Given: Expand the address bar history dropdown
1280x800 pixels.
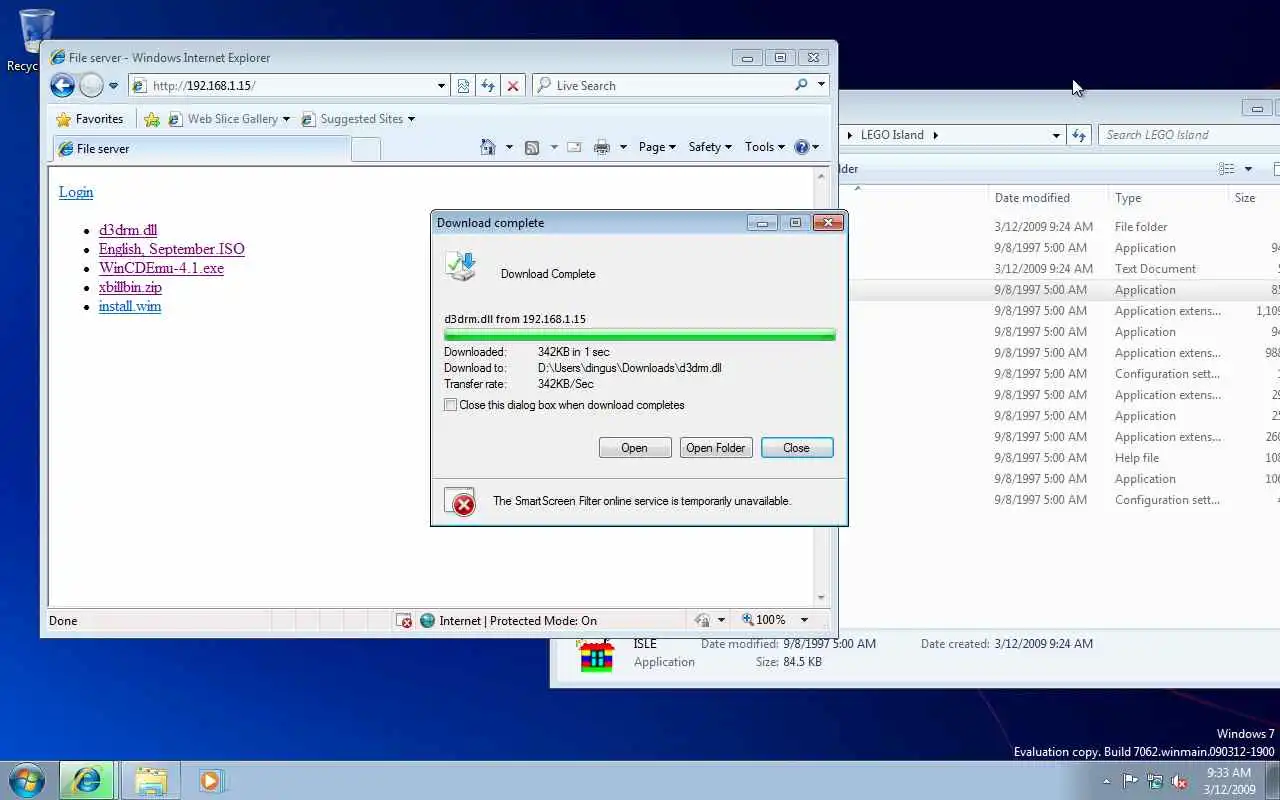Looking at the screenshot, I should [441, 86].
